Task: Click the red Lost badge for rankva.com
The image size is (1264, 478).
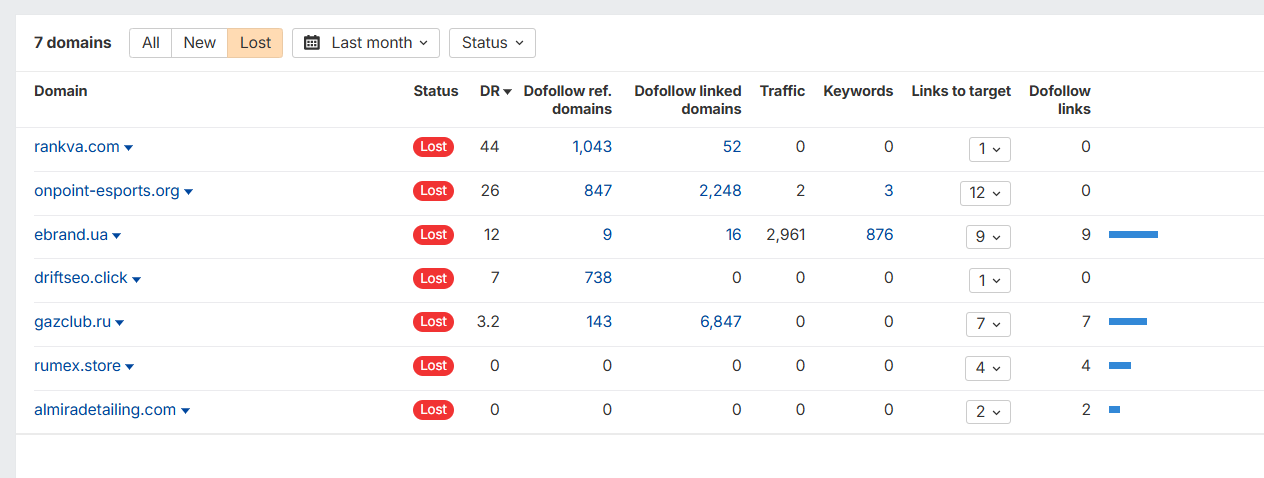Action: pos(433,147)
